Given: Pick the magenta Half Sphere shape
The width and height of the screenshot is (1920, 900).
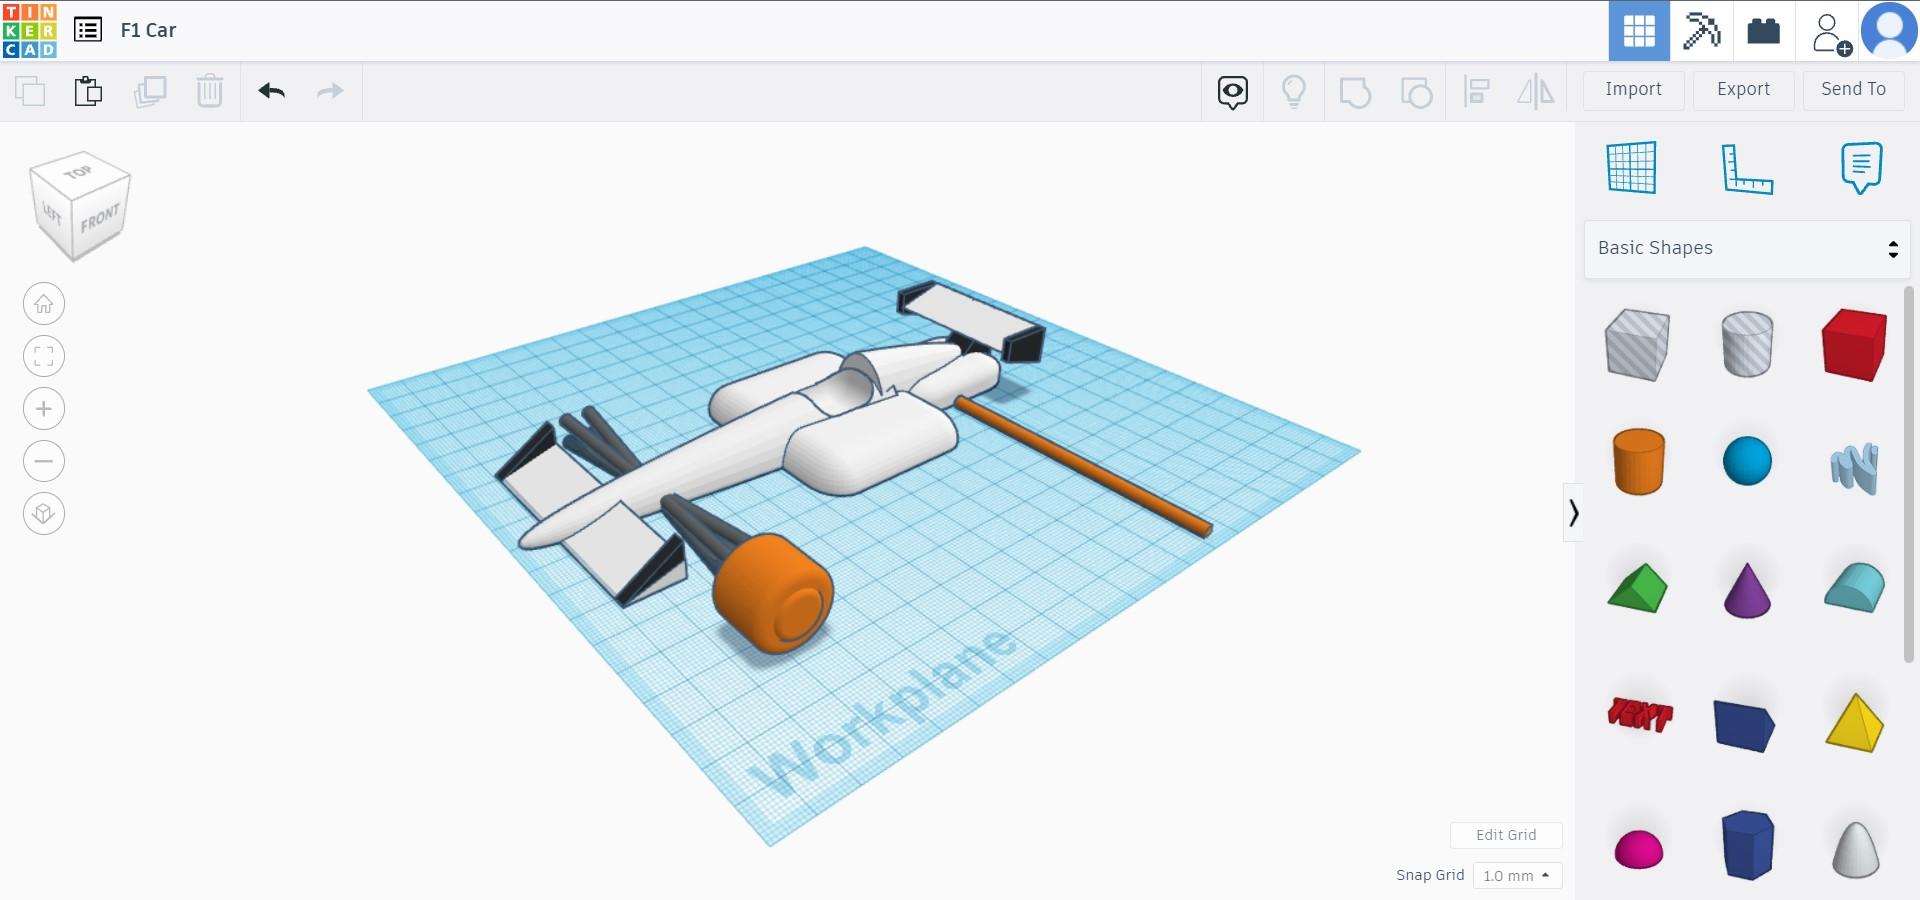Looking at the screenshot, I should click(1639, 849).
